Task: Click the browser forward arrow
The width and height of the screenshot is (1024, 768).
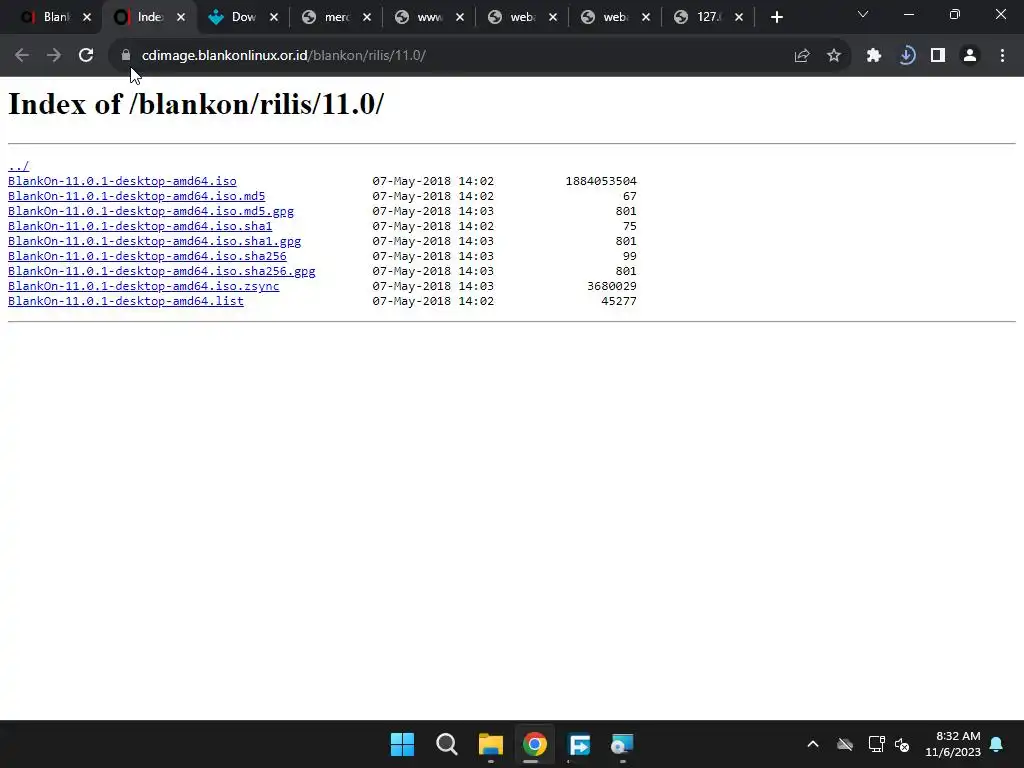Action: point(54,56)
